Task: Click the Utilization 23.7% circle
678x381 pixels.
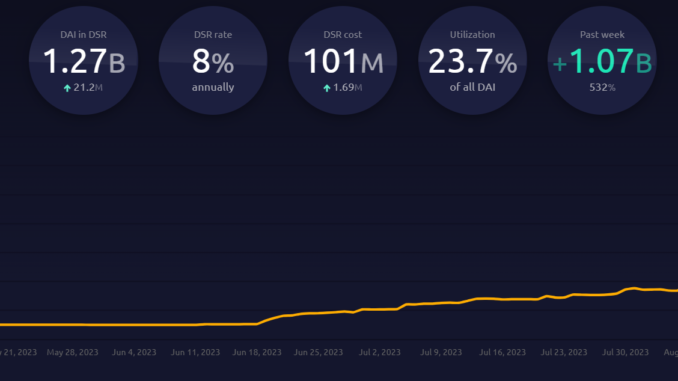Action: [x=472, y=61]
